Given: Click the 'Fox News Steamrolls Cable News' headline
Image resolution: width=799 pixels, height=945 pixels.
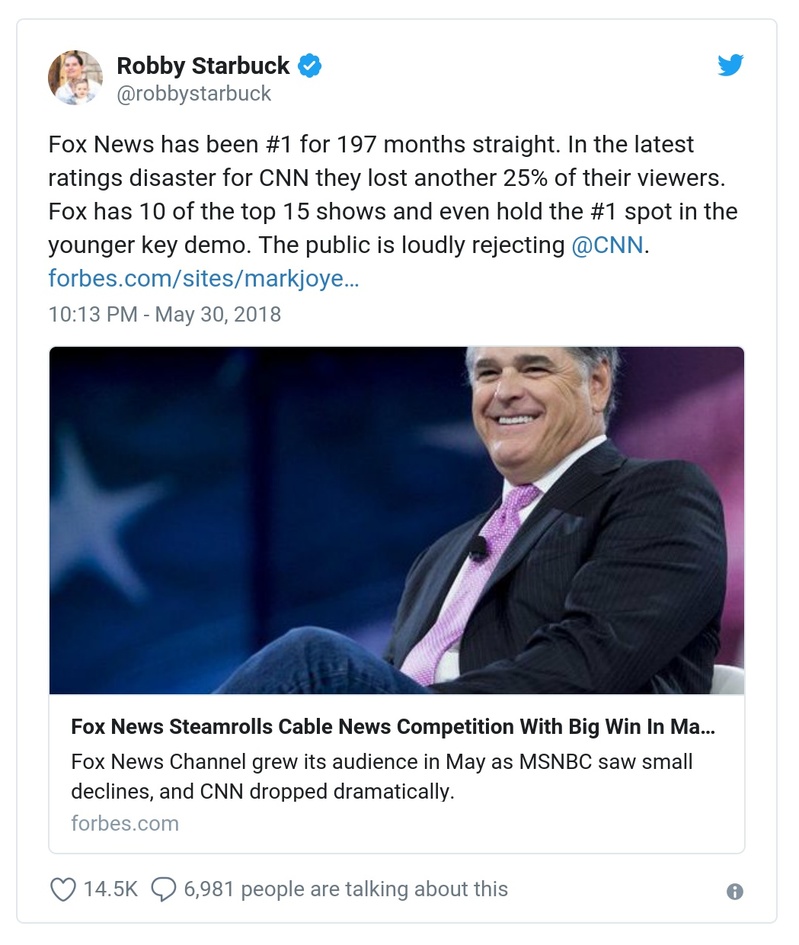Looking at the screenshot, I should (393, 727).
